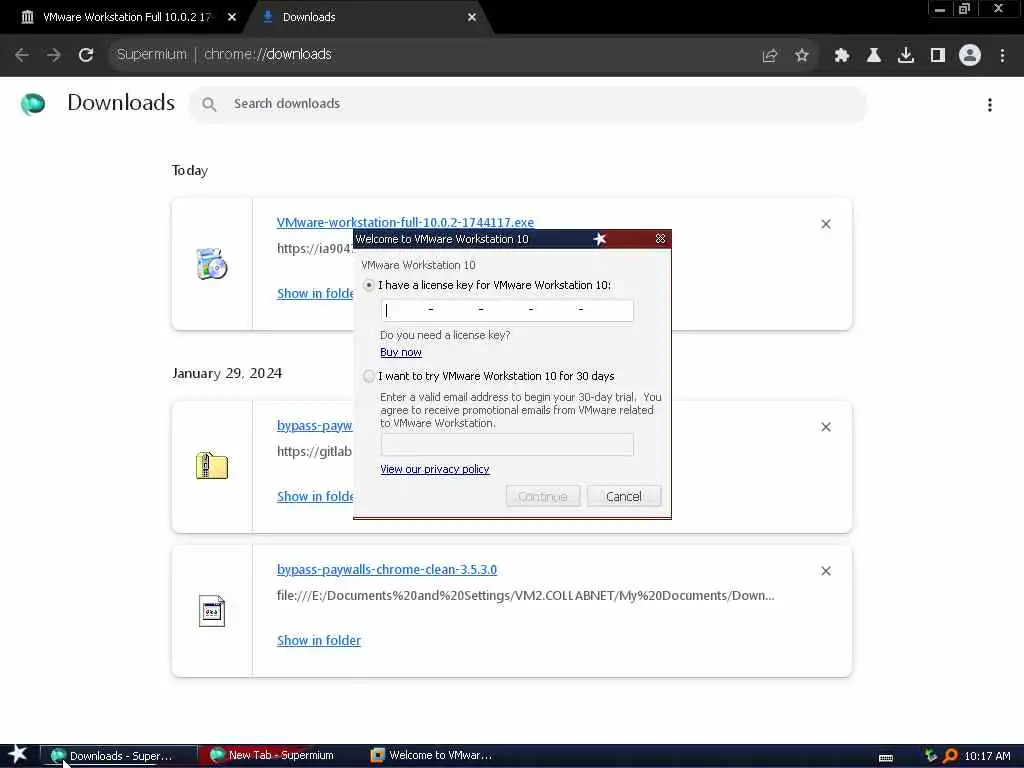This screenshot has height=768, width=1024.
Task: Open the experiments flask icon
Action: (x=873, y=56)
